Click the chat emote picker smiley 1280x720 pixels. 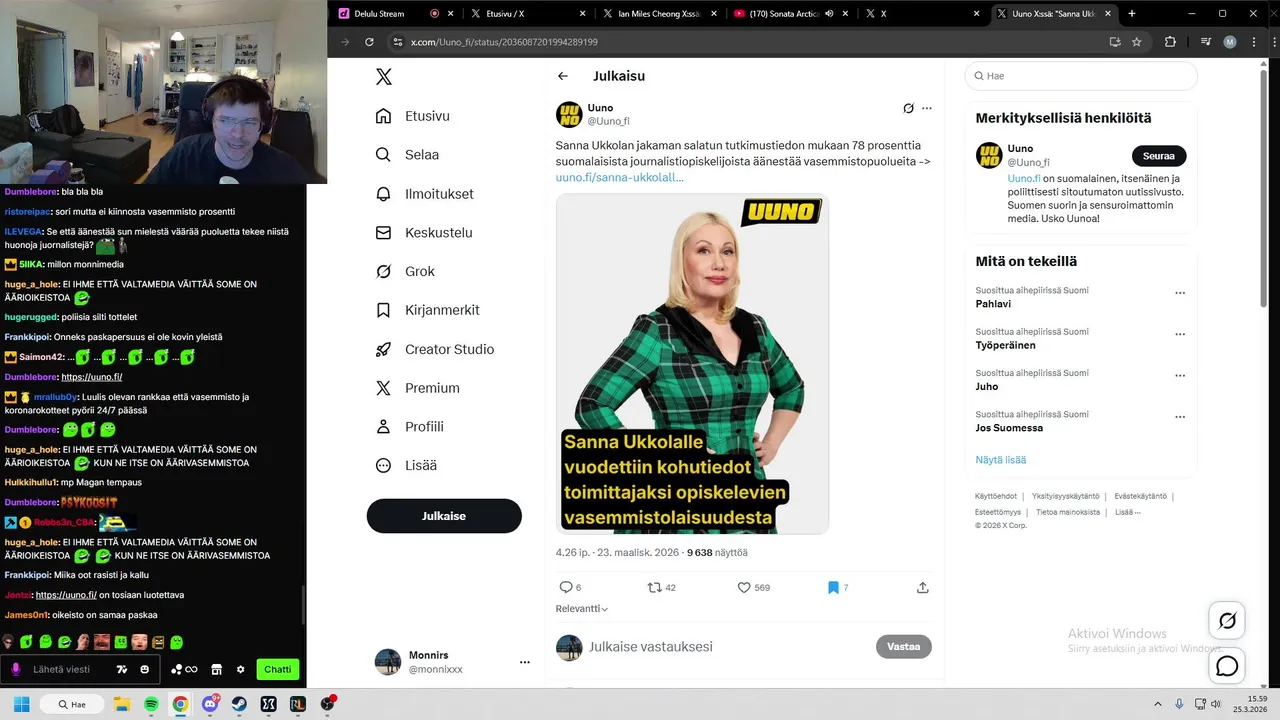click(145, 669)
